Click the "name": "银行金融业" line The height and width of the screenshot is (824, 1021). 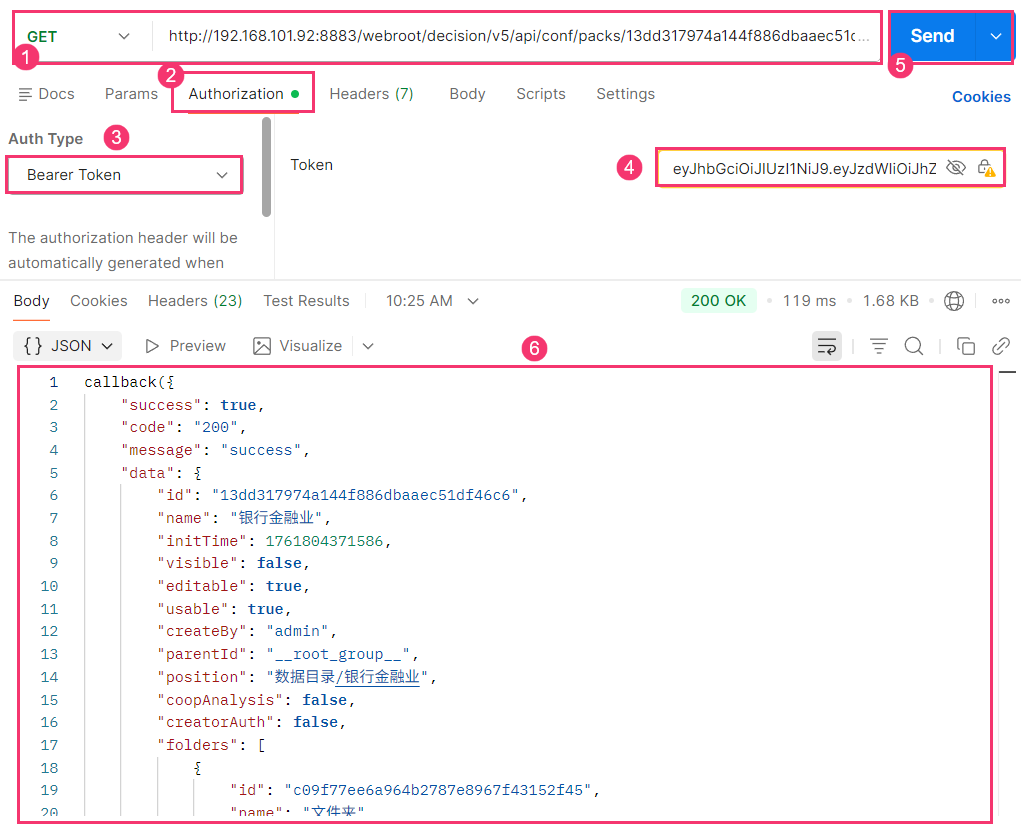244,518
